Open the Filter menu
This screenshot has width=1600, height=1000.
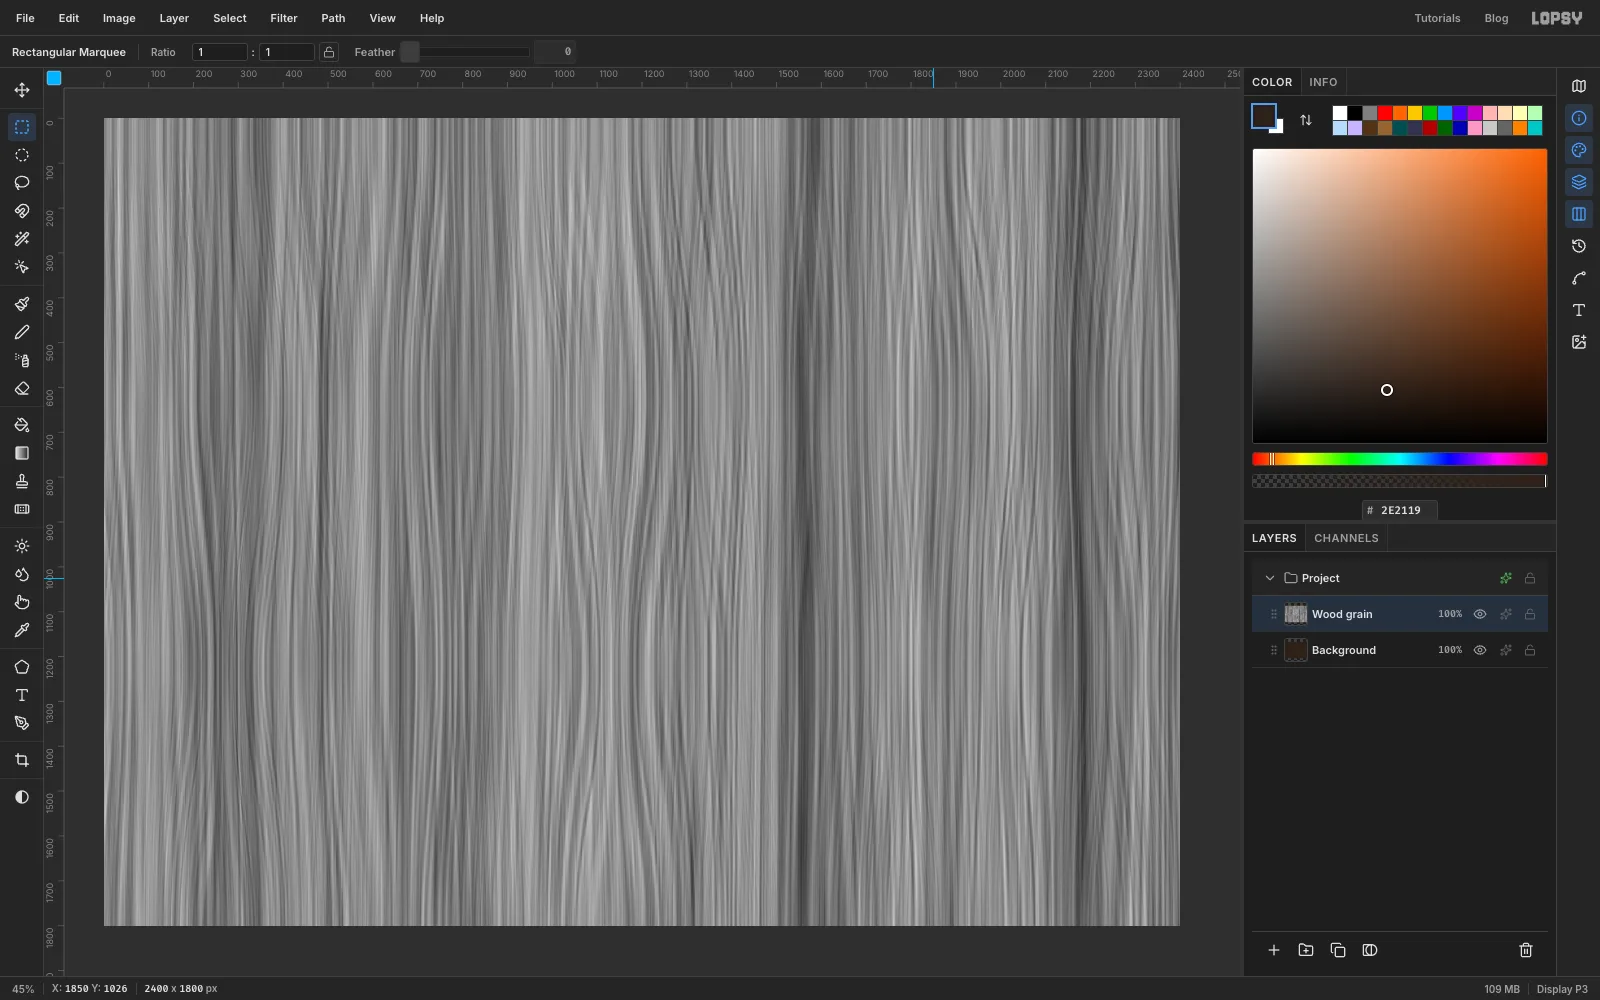click(284, 18)
